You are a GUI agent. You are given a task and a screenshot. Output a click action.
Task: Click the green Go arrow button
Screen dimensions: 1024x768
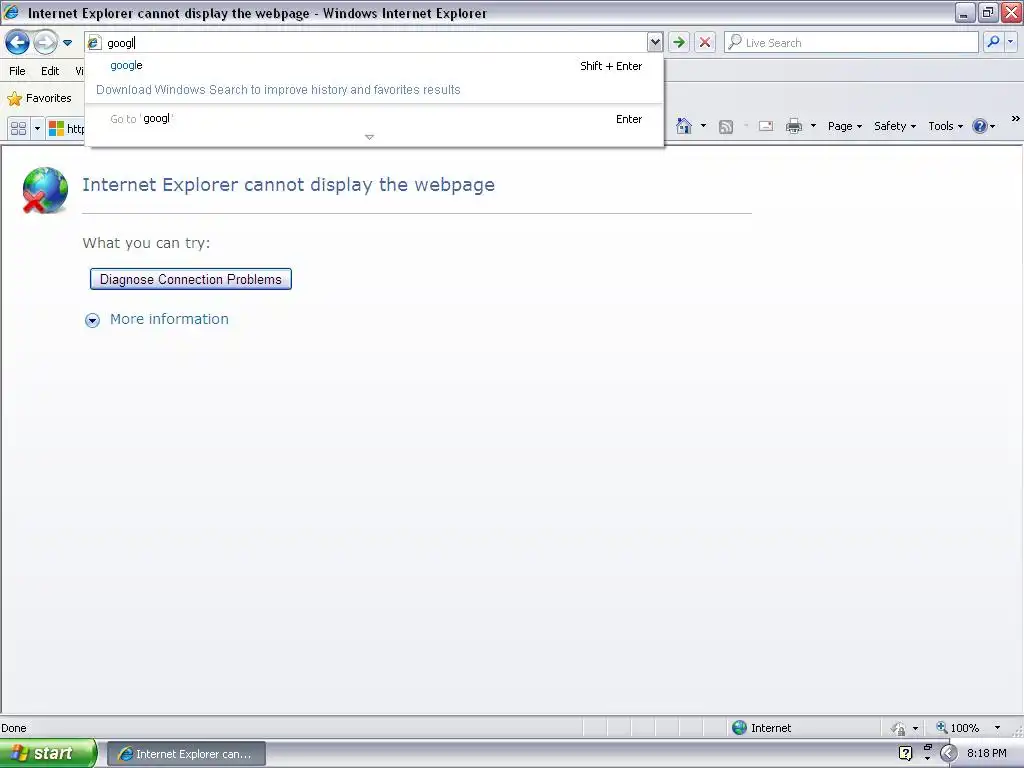click(679, 42)
